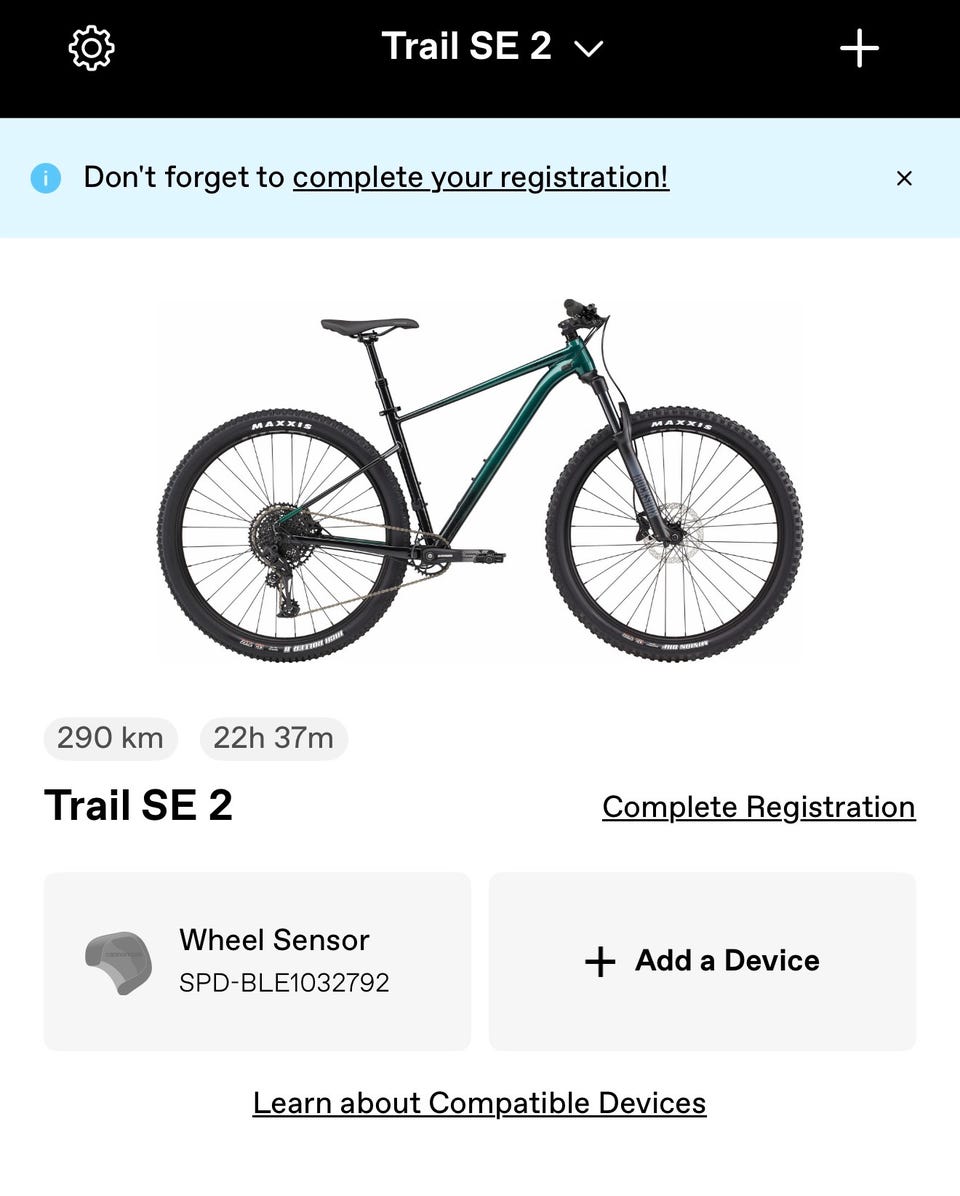Follow the 'complete your registration!' banner link

click(481, 178)
